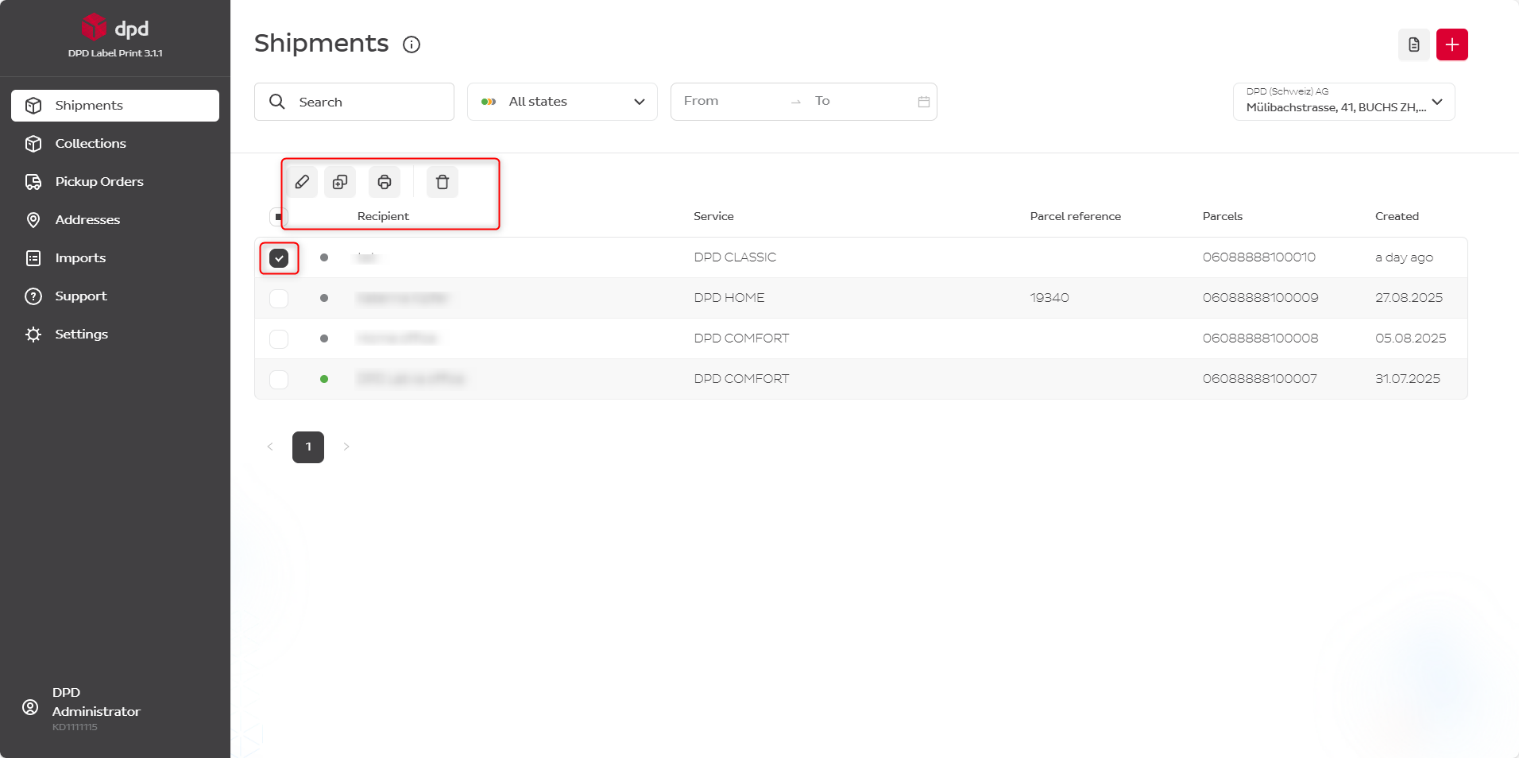1519x758 pixels.
Task: Click the green status dot in the last row
Action: tap(324, 379)
